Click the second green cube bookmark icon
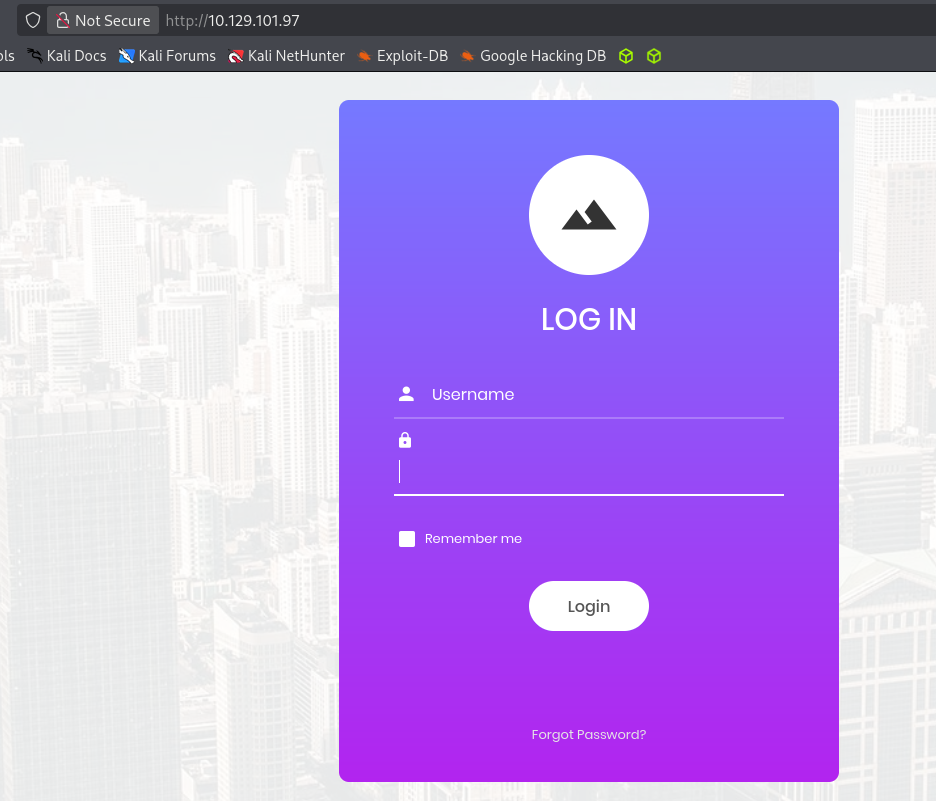 click(653, 56)
